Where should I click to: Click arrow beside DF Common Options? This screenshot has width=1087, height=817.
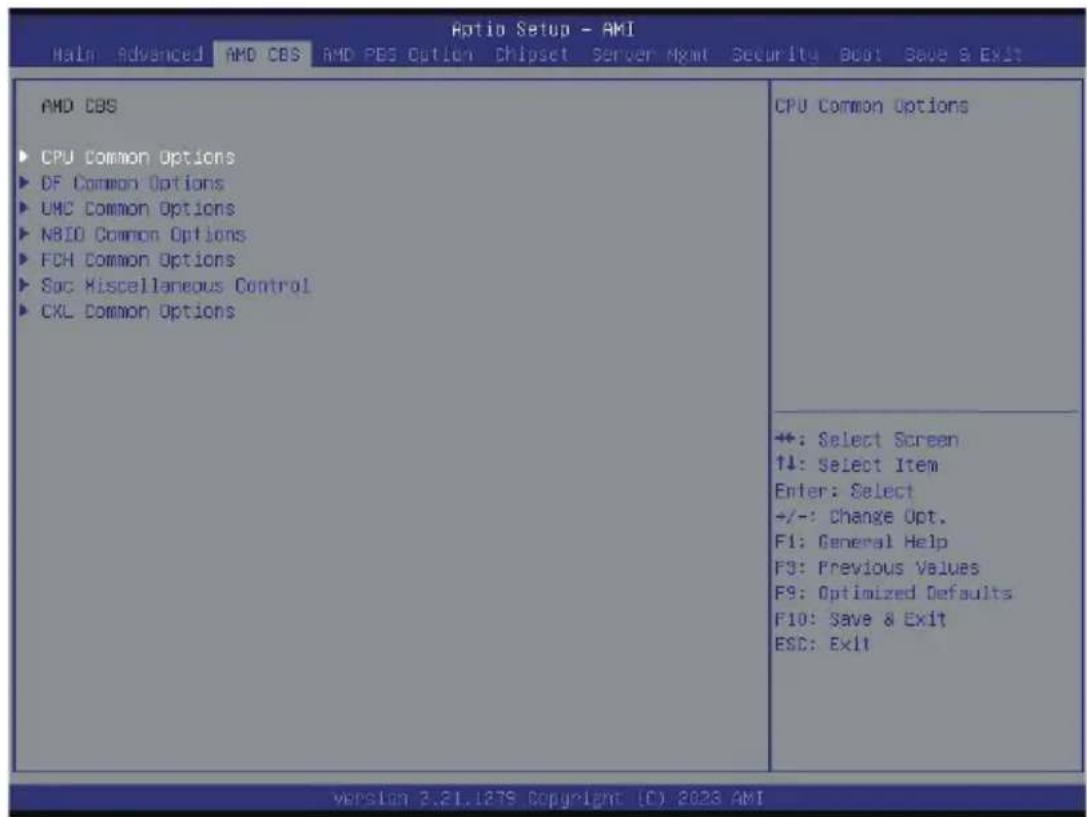24,182
